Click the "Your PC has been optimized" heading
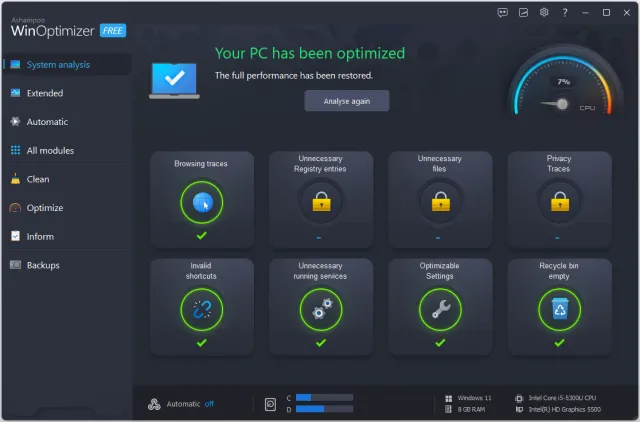 click(x=310, y=53)
